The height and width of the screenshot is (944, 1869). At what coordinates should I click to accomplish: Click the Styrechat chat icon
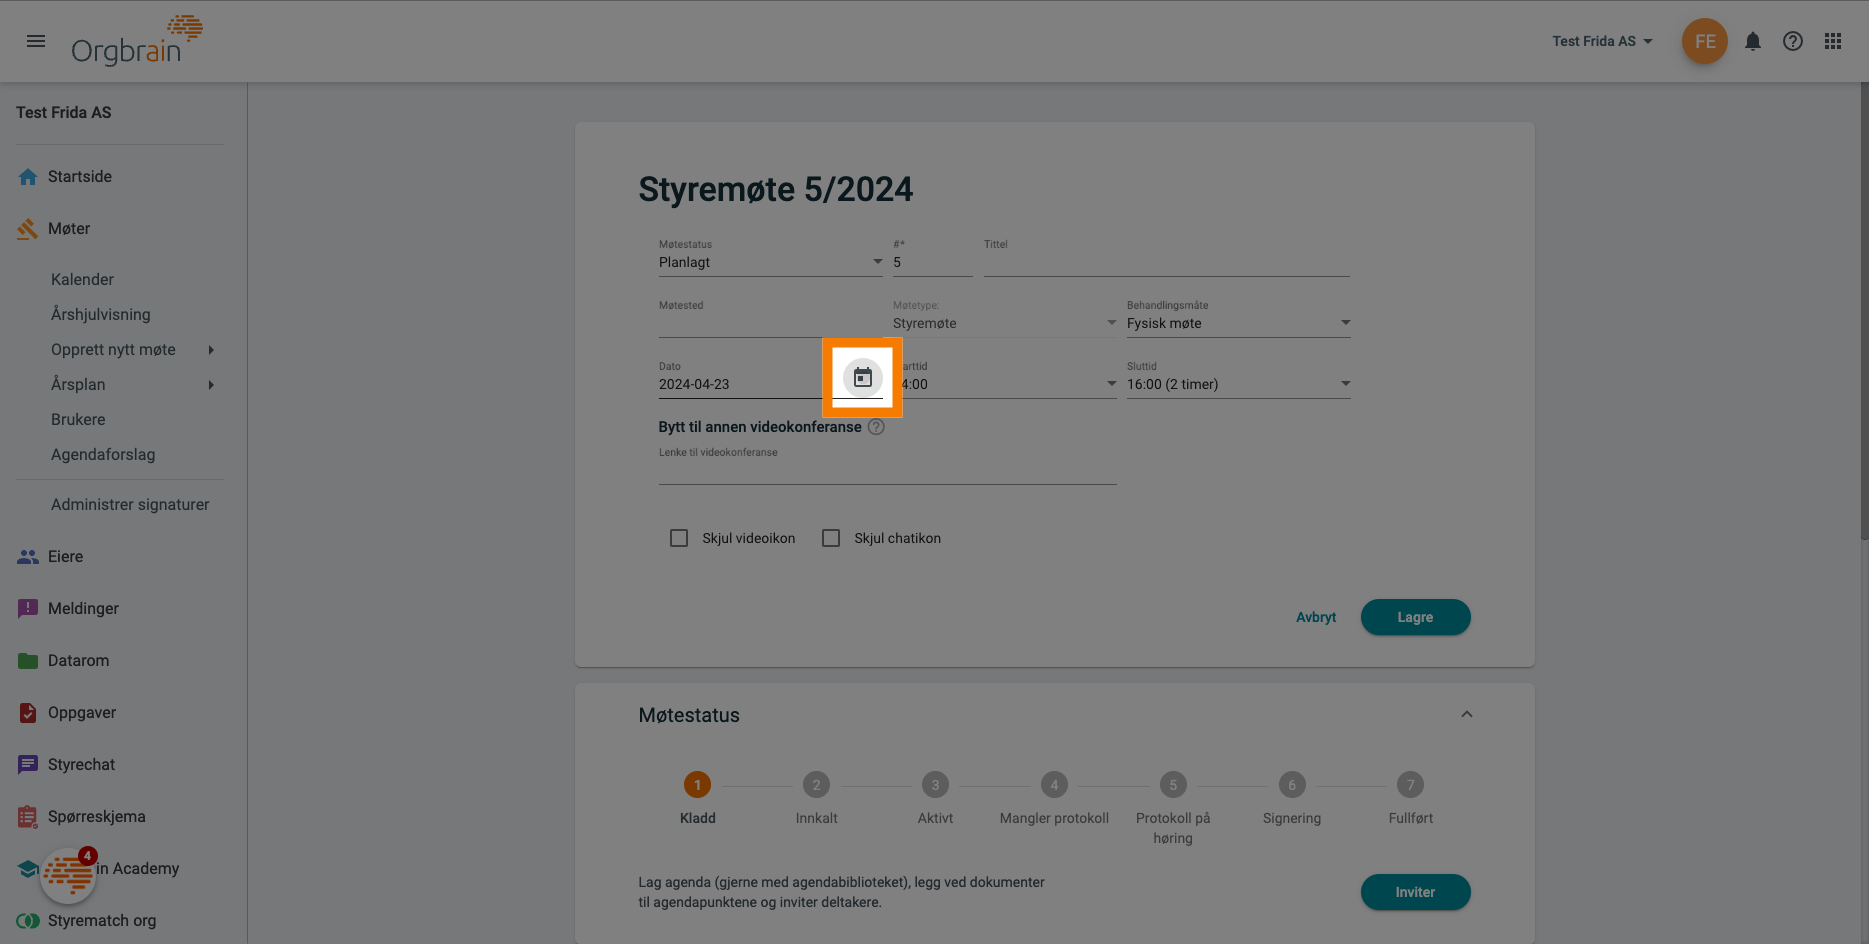(x=28, y=765)
